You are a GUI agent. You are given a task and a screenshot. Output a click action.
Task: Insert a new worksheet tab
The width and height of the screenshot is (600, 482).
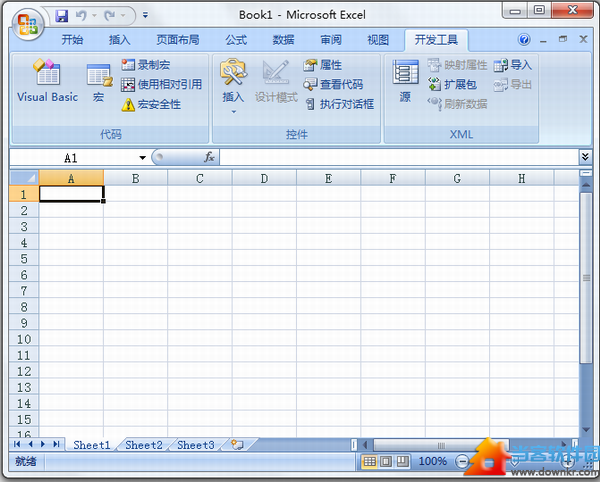[237, 445]
